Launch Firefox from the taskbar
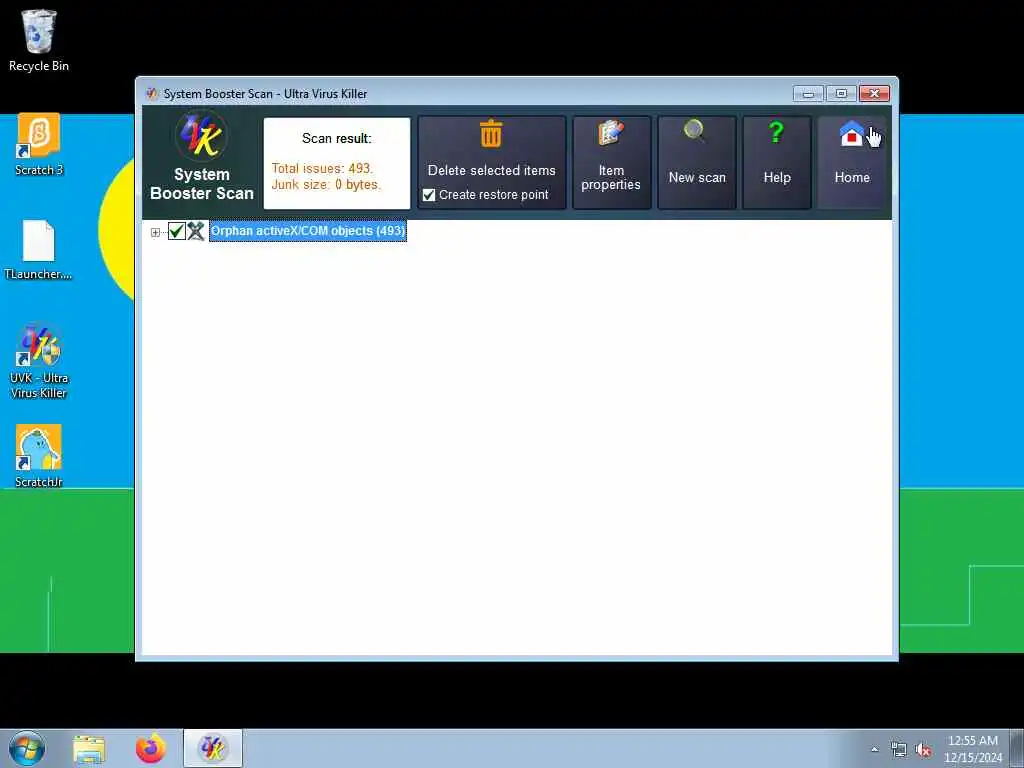Image resolution: width=1024 pixels, height=768 pixels. (x=150, y=748)
